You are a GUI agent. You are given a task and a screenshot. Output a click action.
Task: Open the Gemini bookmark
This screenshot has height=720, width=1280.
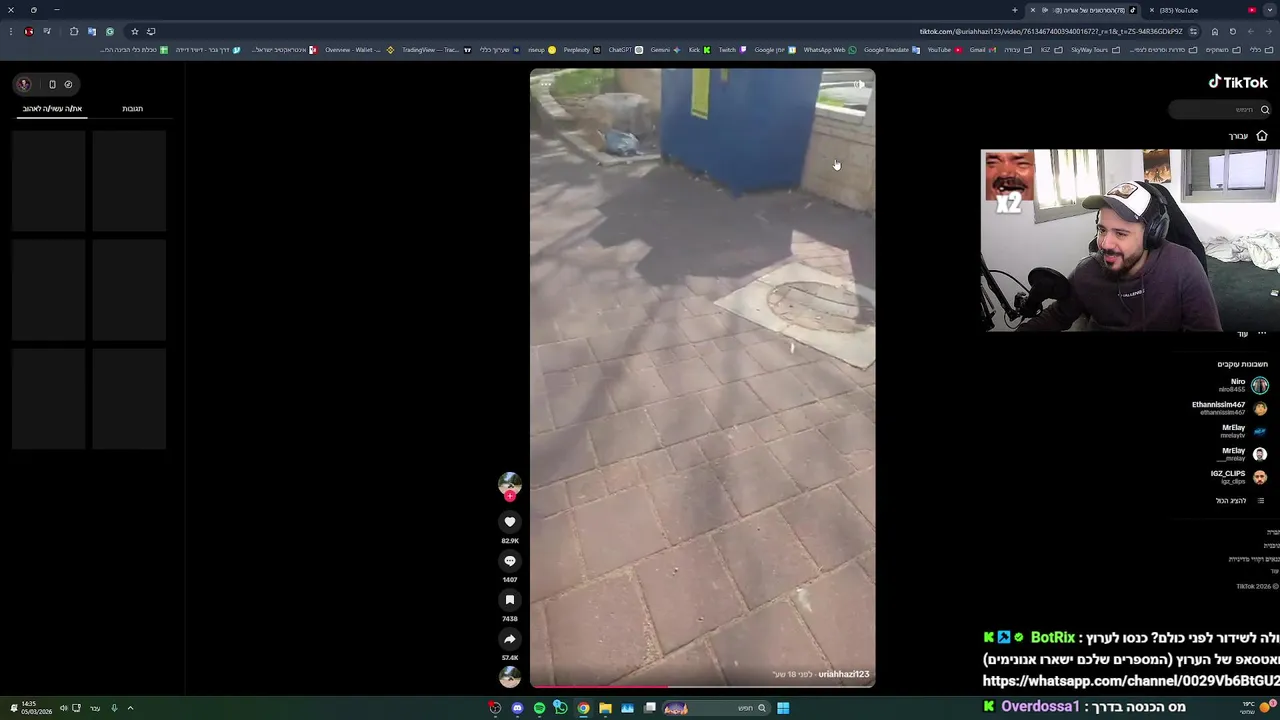click(x=665, y=49)
